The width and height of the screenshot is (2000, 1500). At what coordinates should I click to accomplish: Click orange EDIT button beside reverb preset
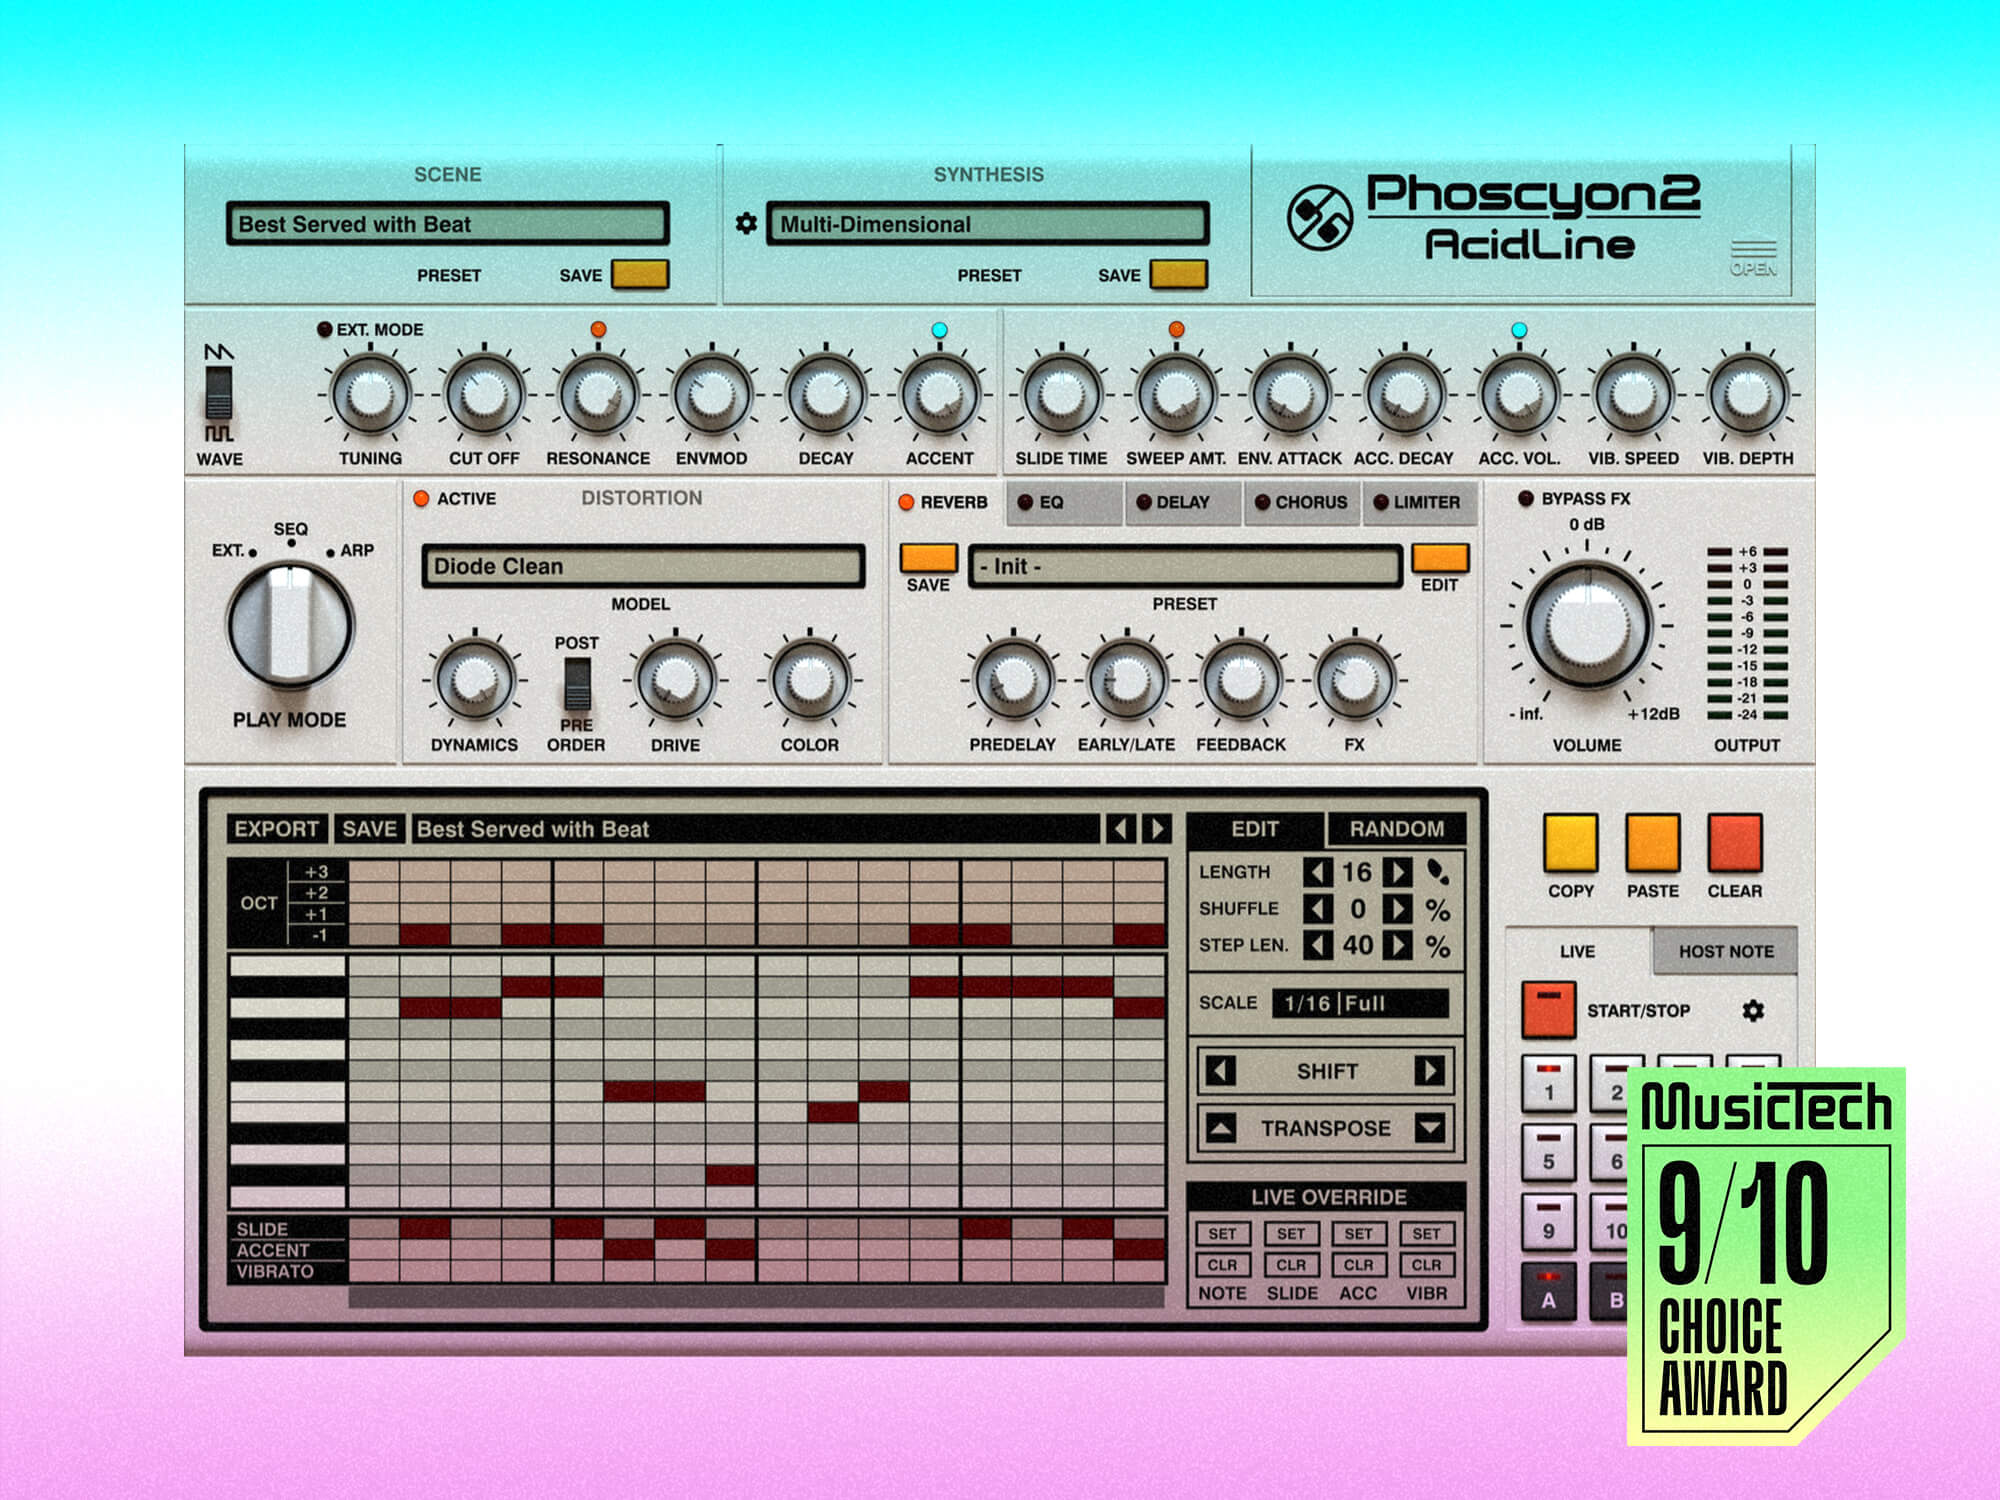tap(1440, 558)
